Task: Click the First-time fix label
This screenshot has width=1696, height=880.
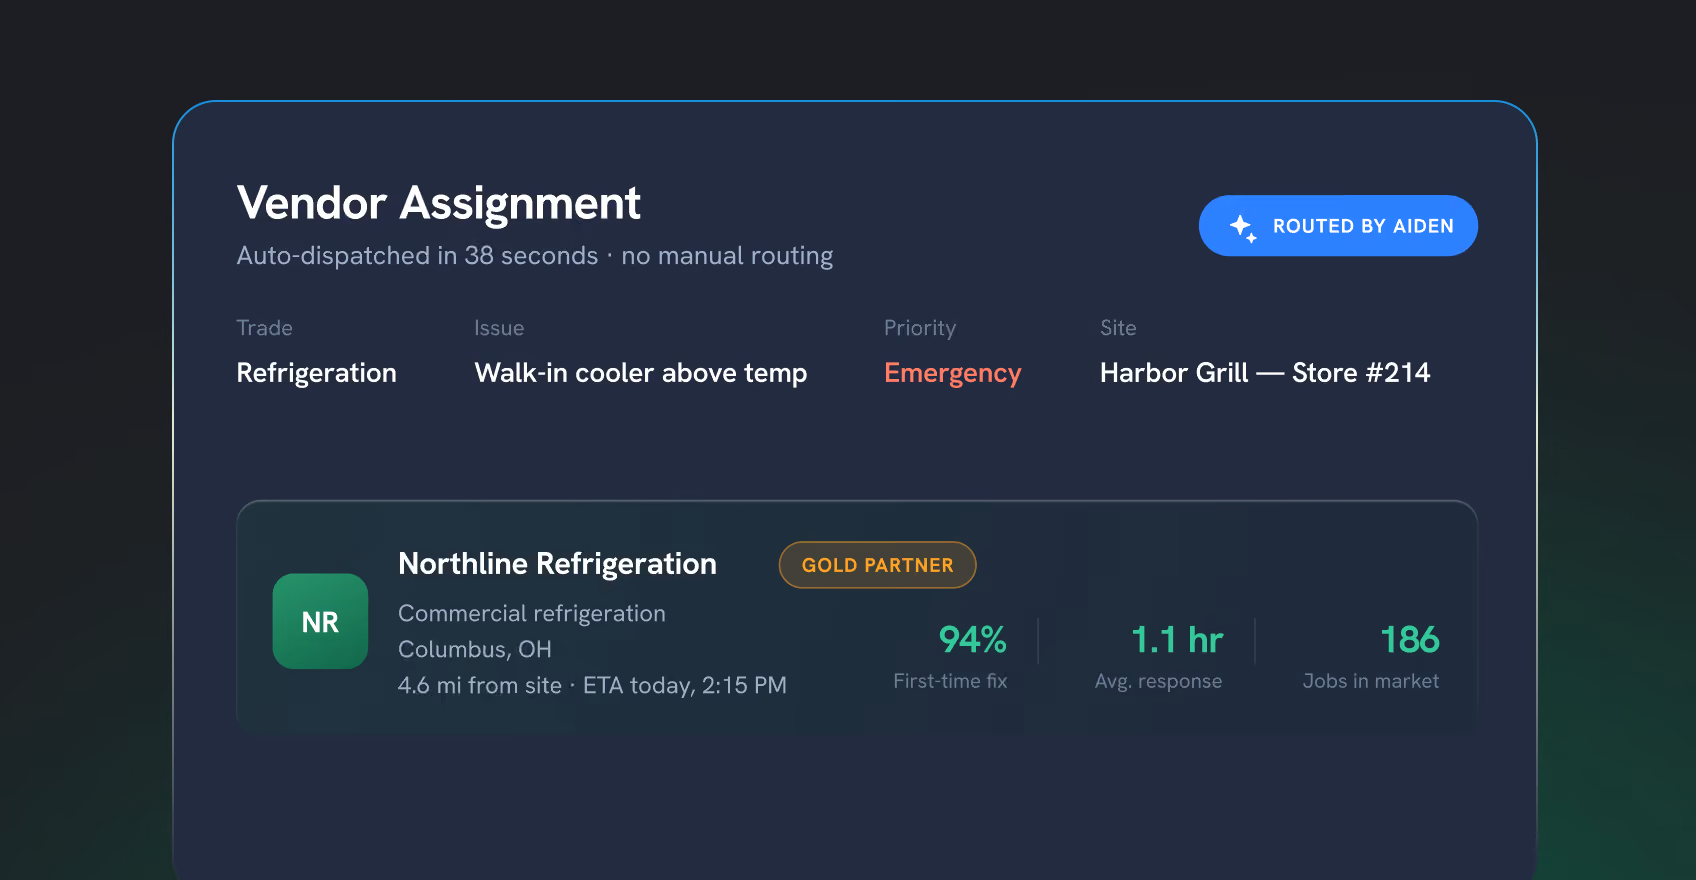Action: coord(950,681)
